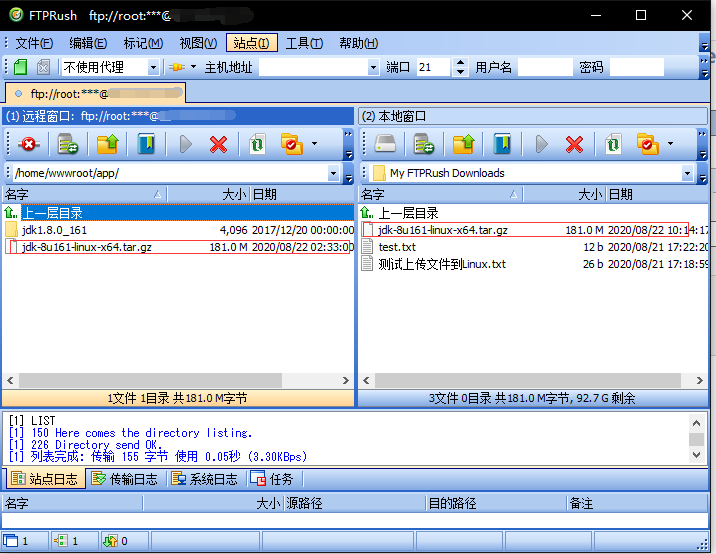716x554 pixels.
Task: Click remote pane horizontal scrollbar right arrow
Action: (x=346, y=380)
